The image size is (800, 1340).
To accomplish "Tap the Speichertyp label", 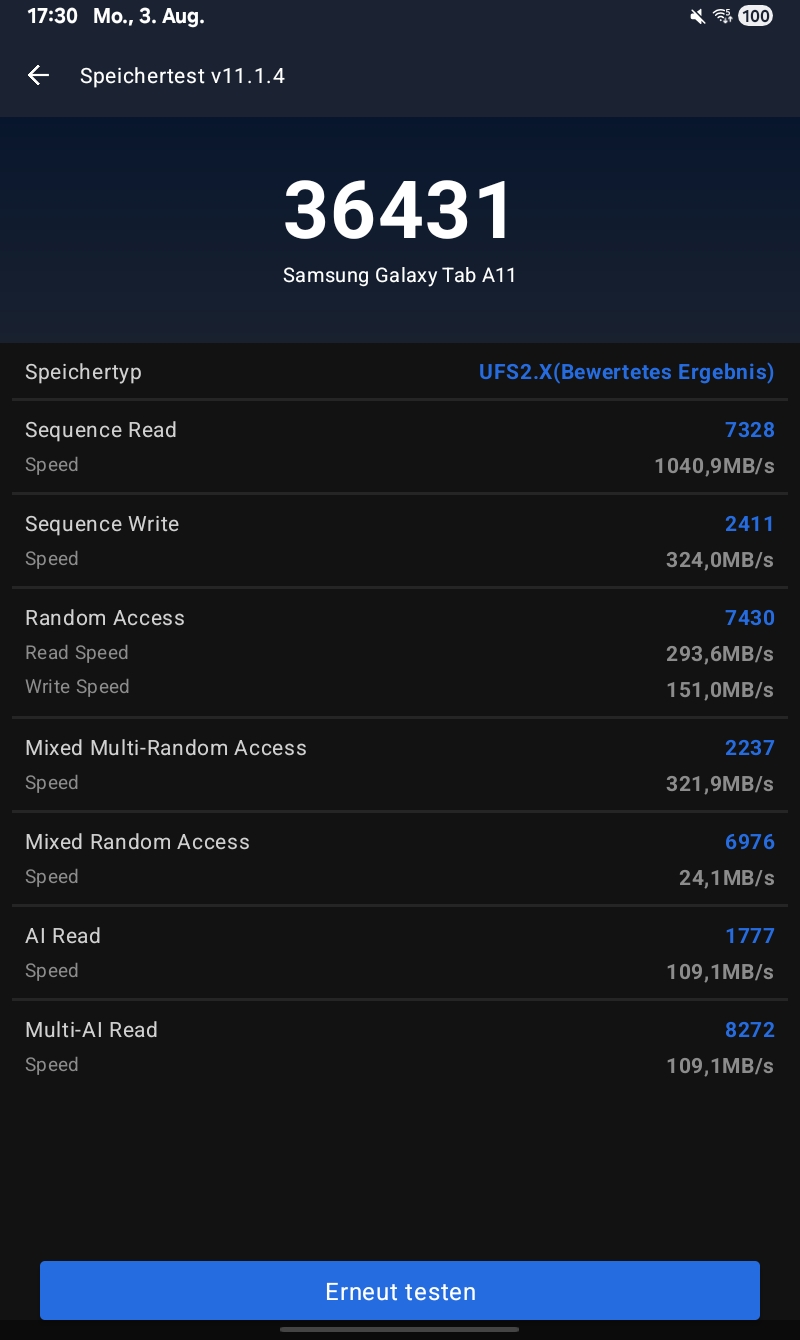I will [83, 372].
